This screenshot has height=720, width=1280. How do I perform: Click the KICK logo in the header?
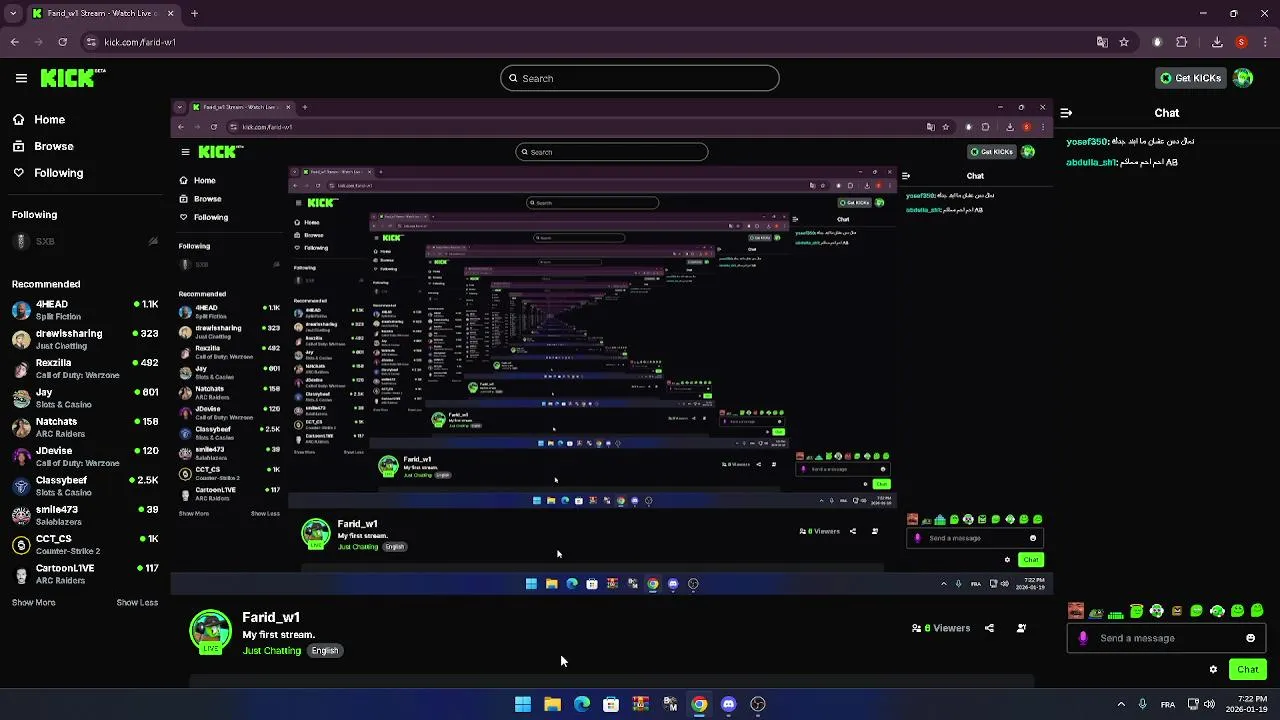pyautogui.click(x=73, y=78)
